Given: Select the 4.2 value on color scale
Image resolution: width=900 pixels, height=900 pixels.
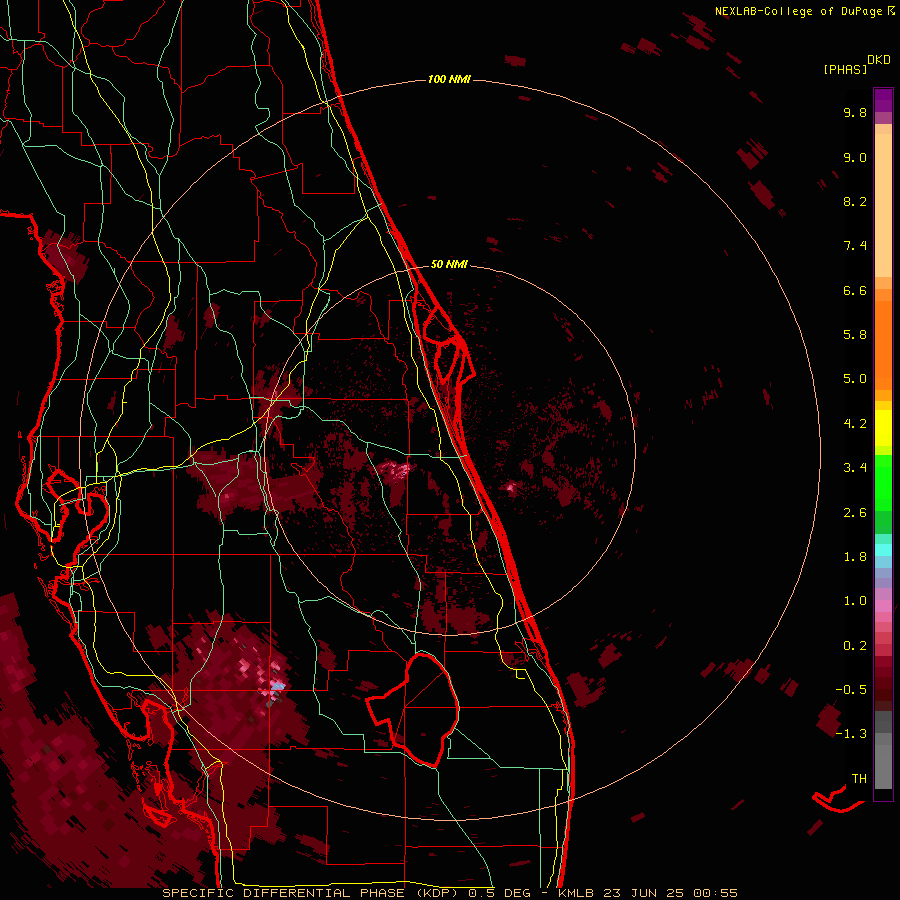Looking at the screenshot, I should coord(855,424).
